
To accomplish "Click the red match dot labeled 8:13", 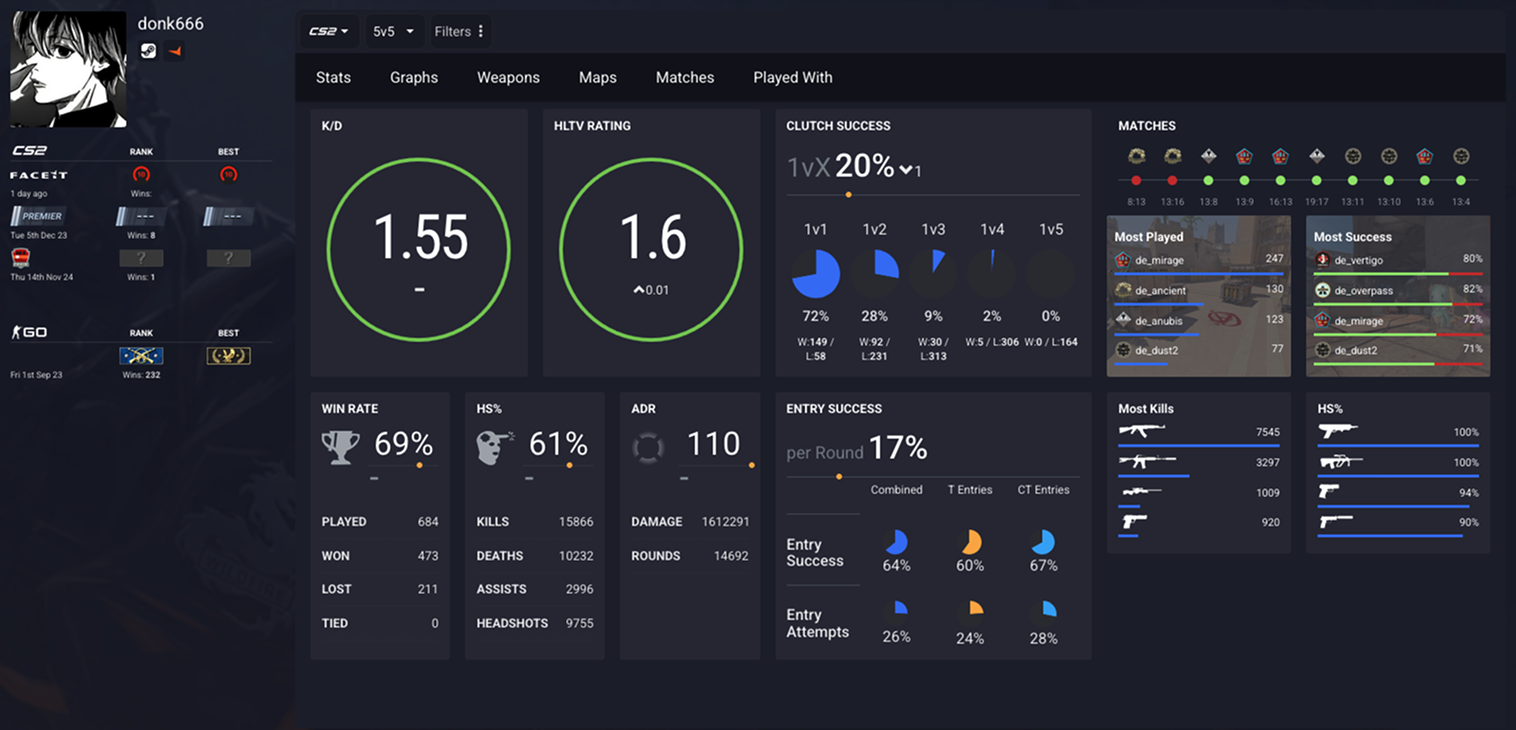I will point(1136,181).
